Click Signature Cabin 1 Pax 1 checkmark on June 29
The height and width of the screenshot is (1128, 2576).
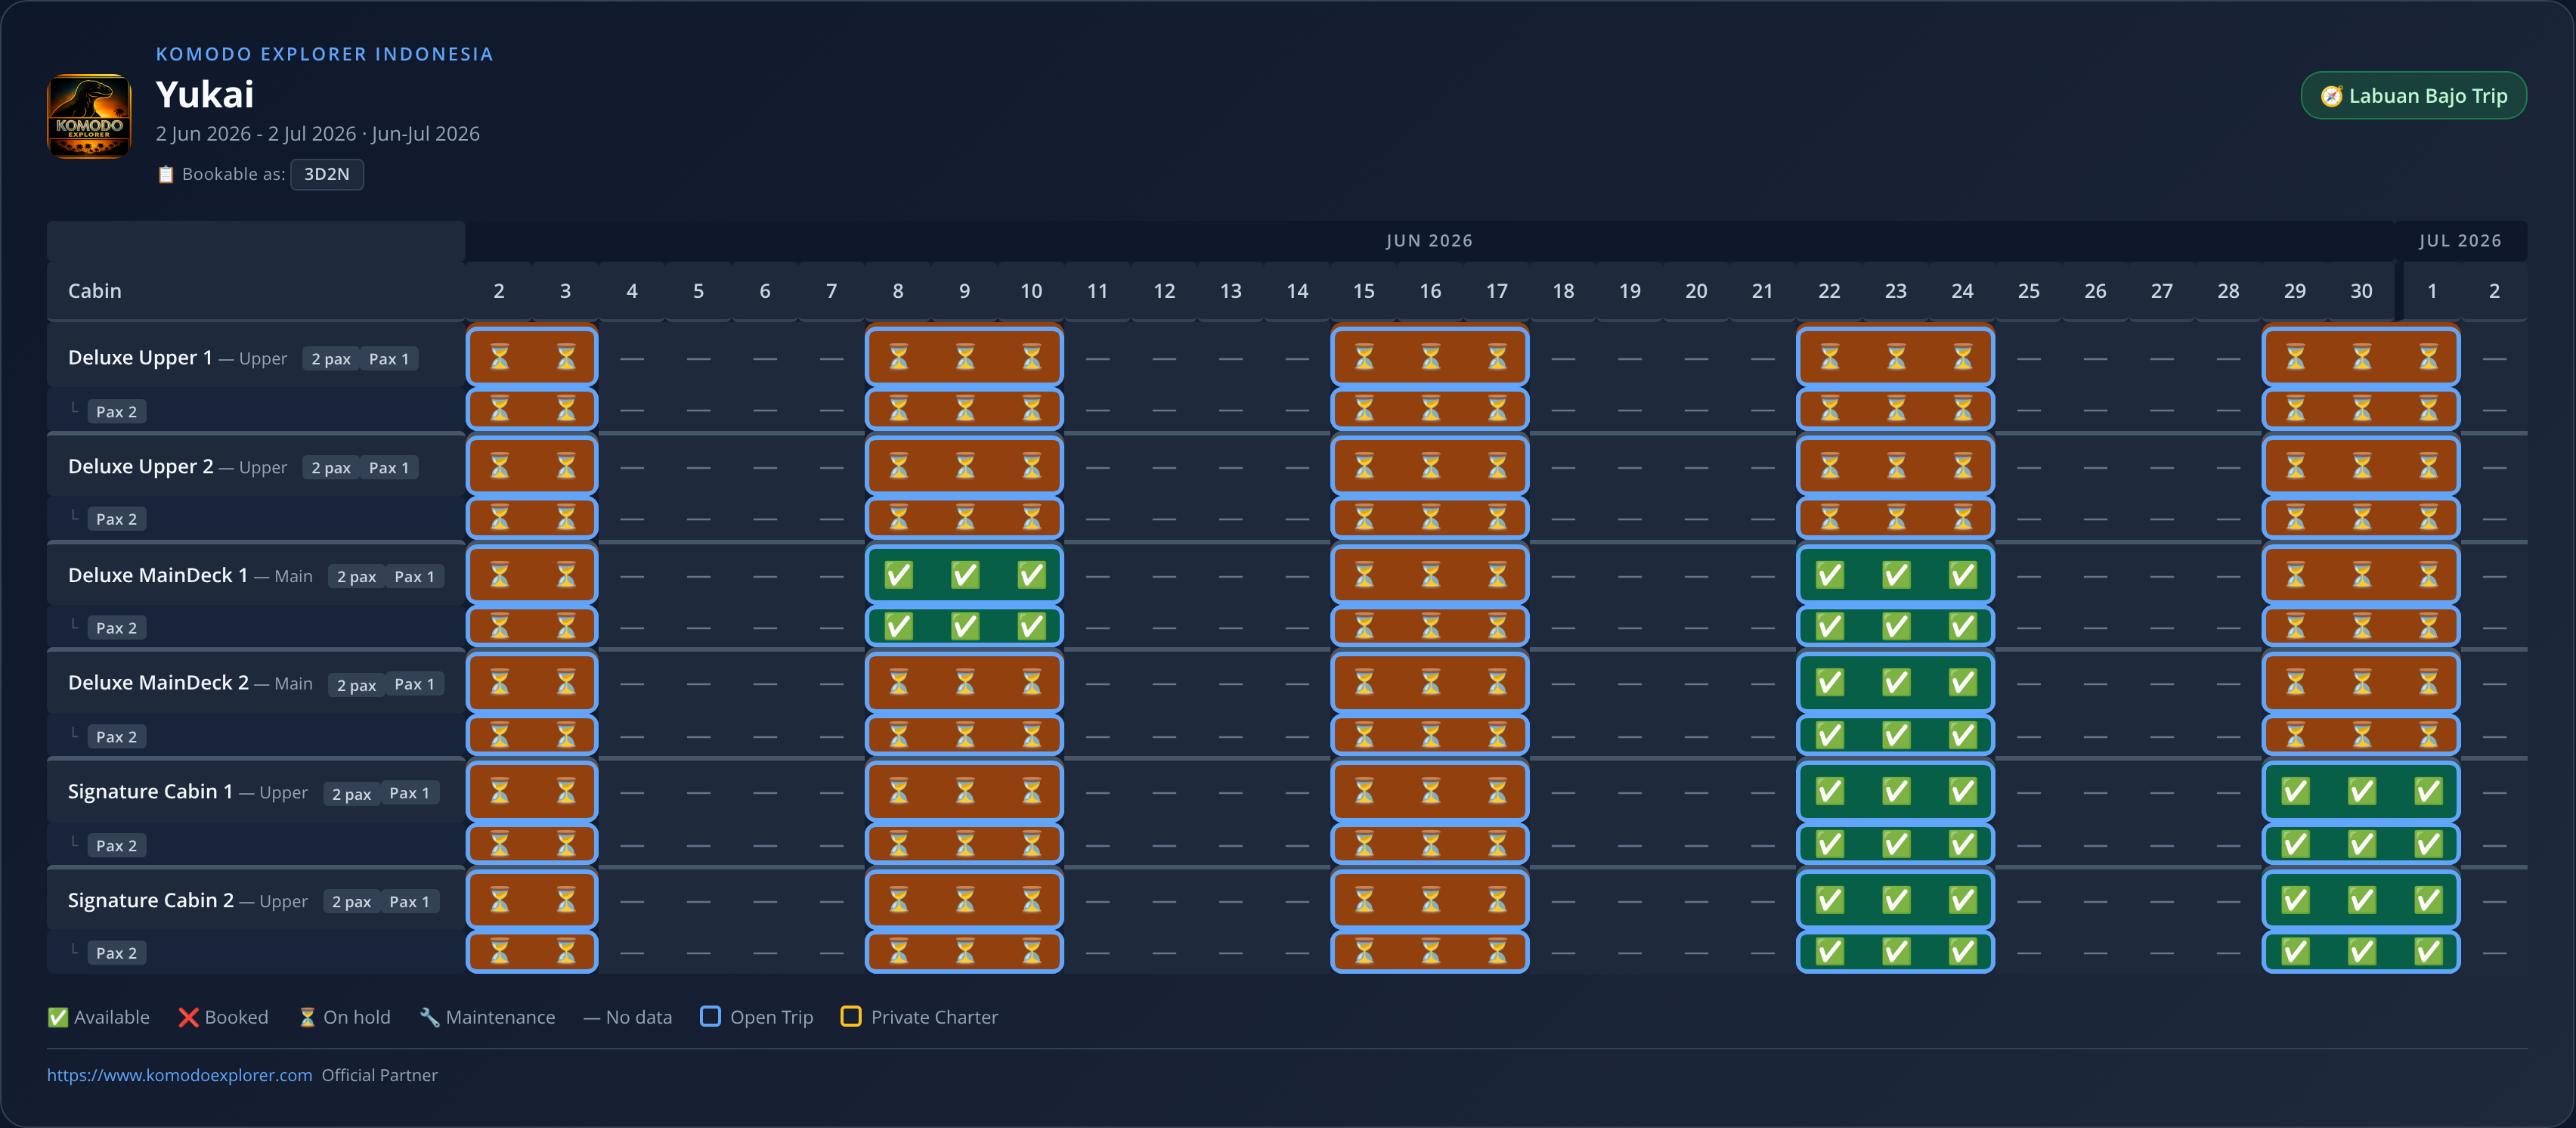2295,792
